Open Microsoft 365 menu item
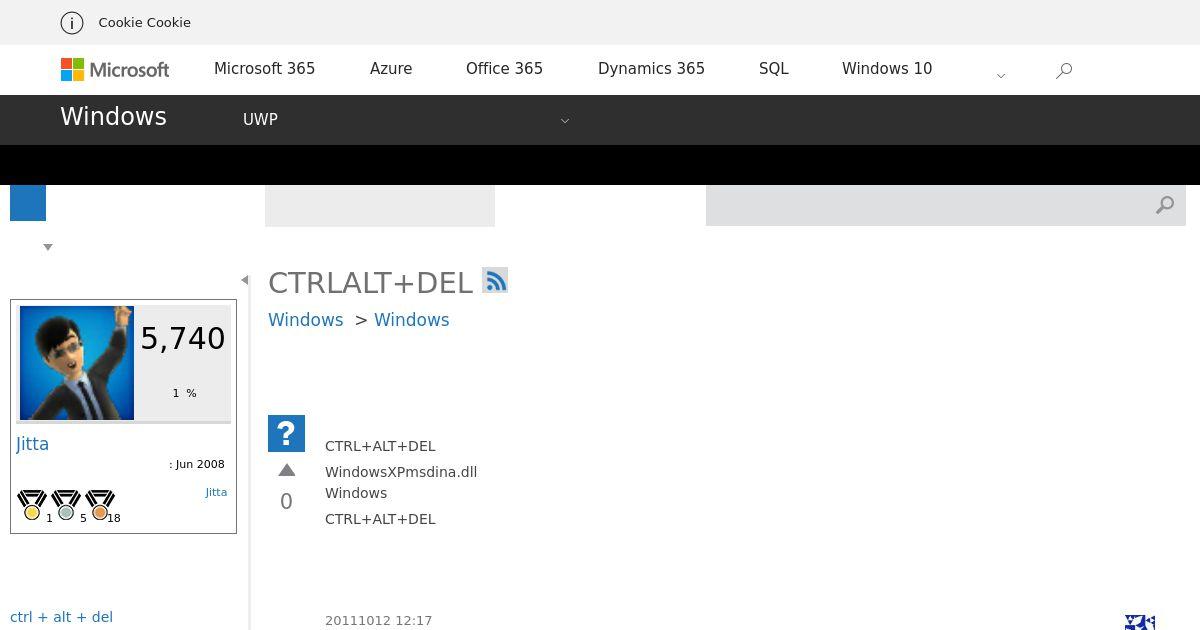Image resolution: width=1200 pixels, height=630 pixels. [x=264, y=69]
